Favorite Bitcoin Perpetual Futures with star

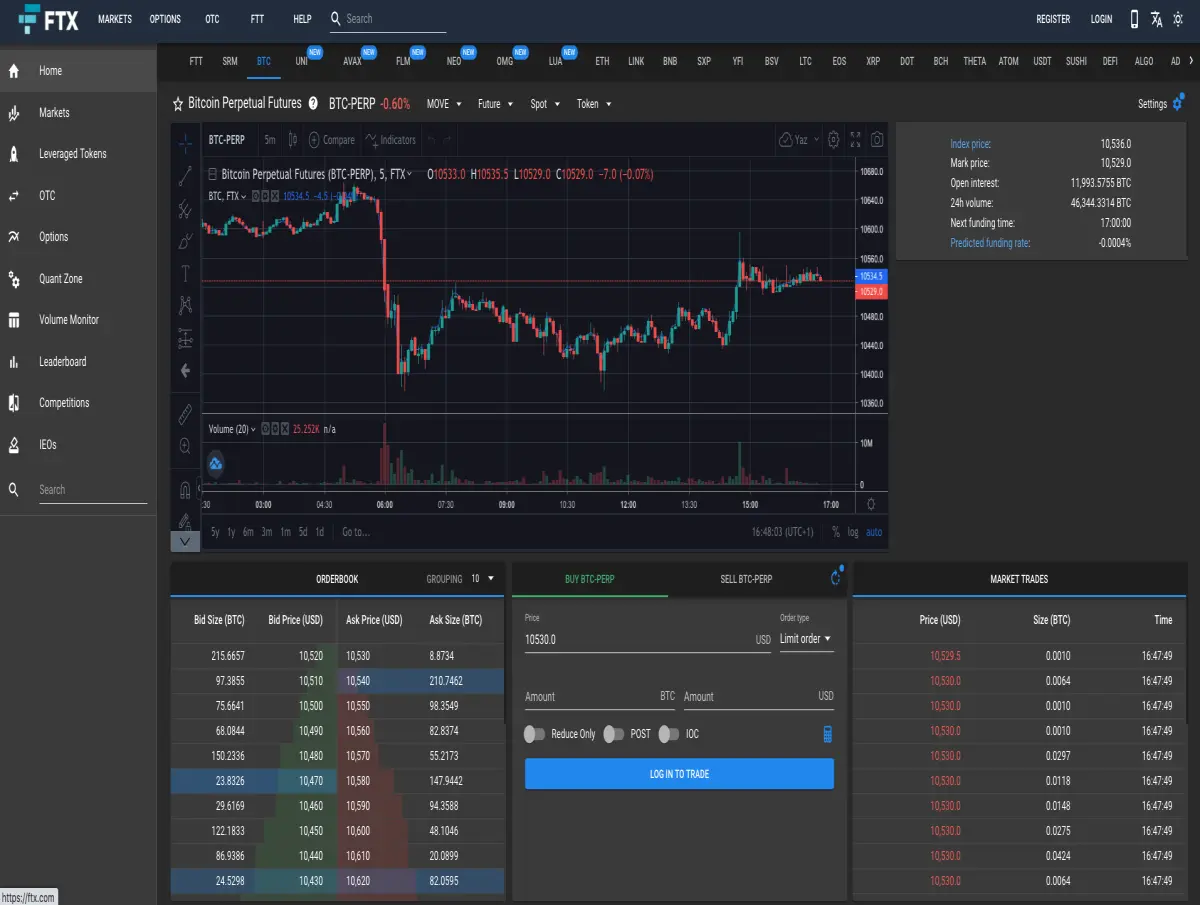click(x=178, y=104)
